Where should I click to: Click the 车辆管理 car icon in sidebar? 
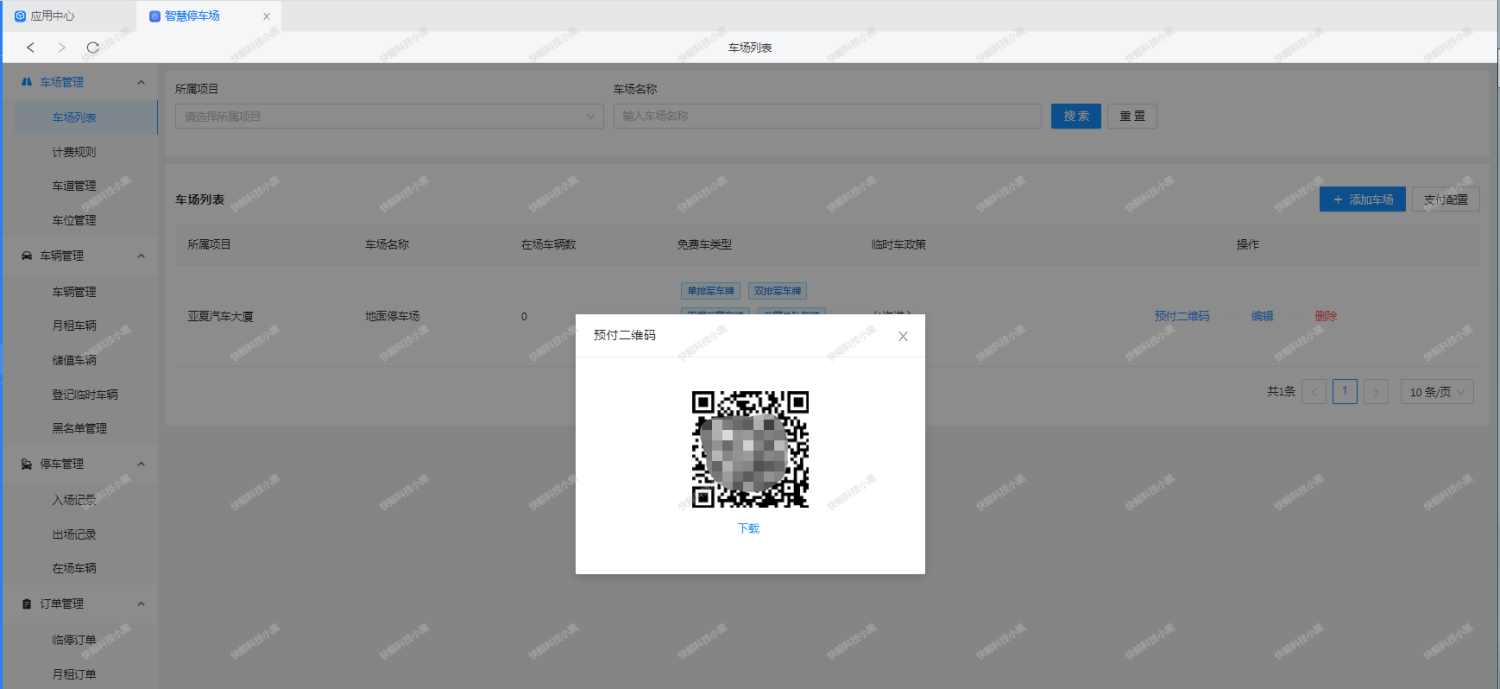pos(26,256)
